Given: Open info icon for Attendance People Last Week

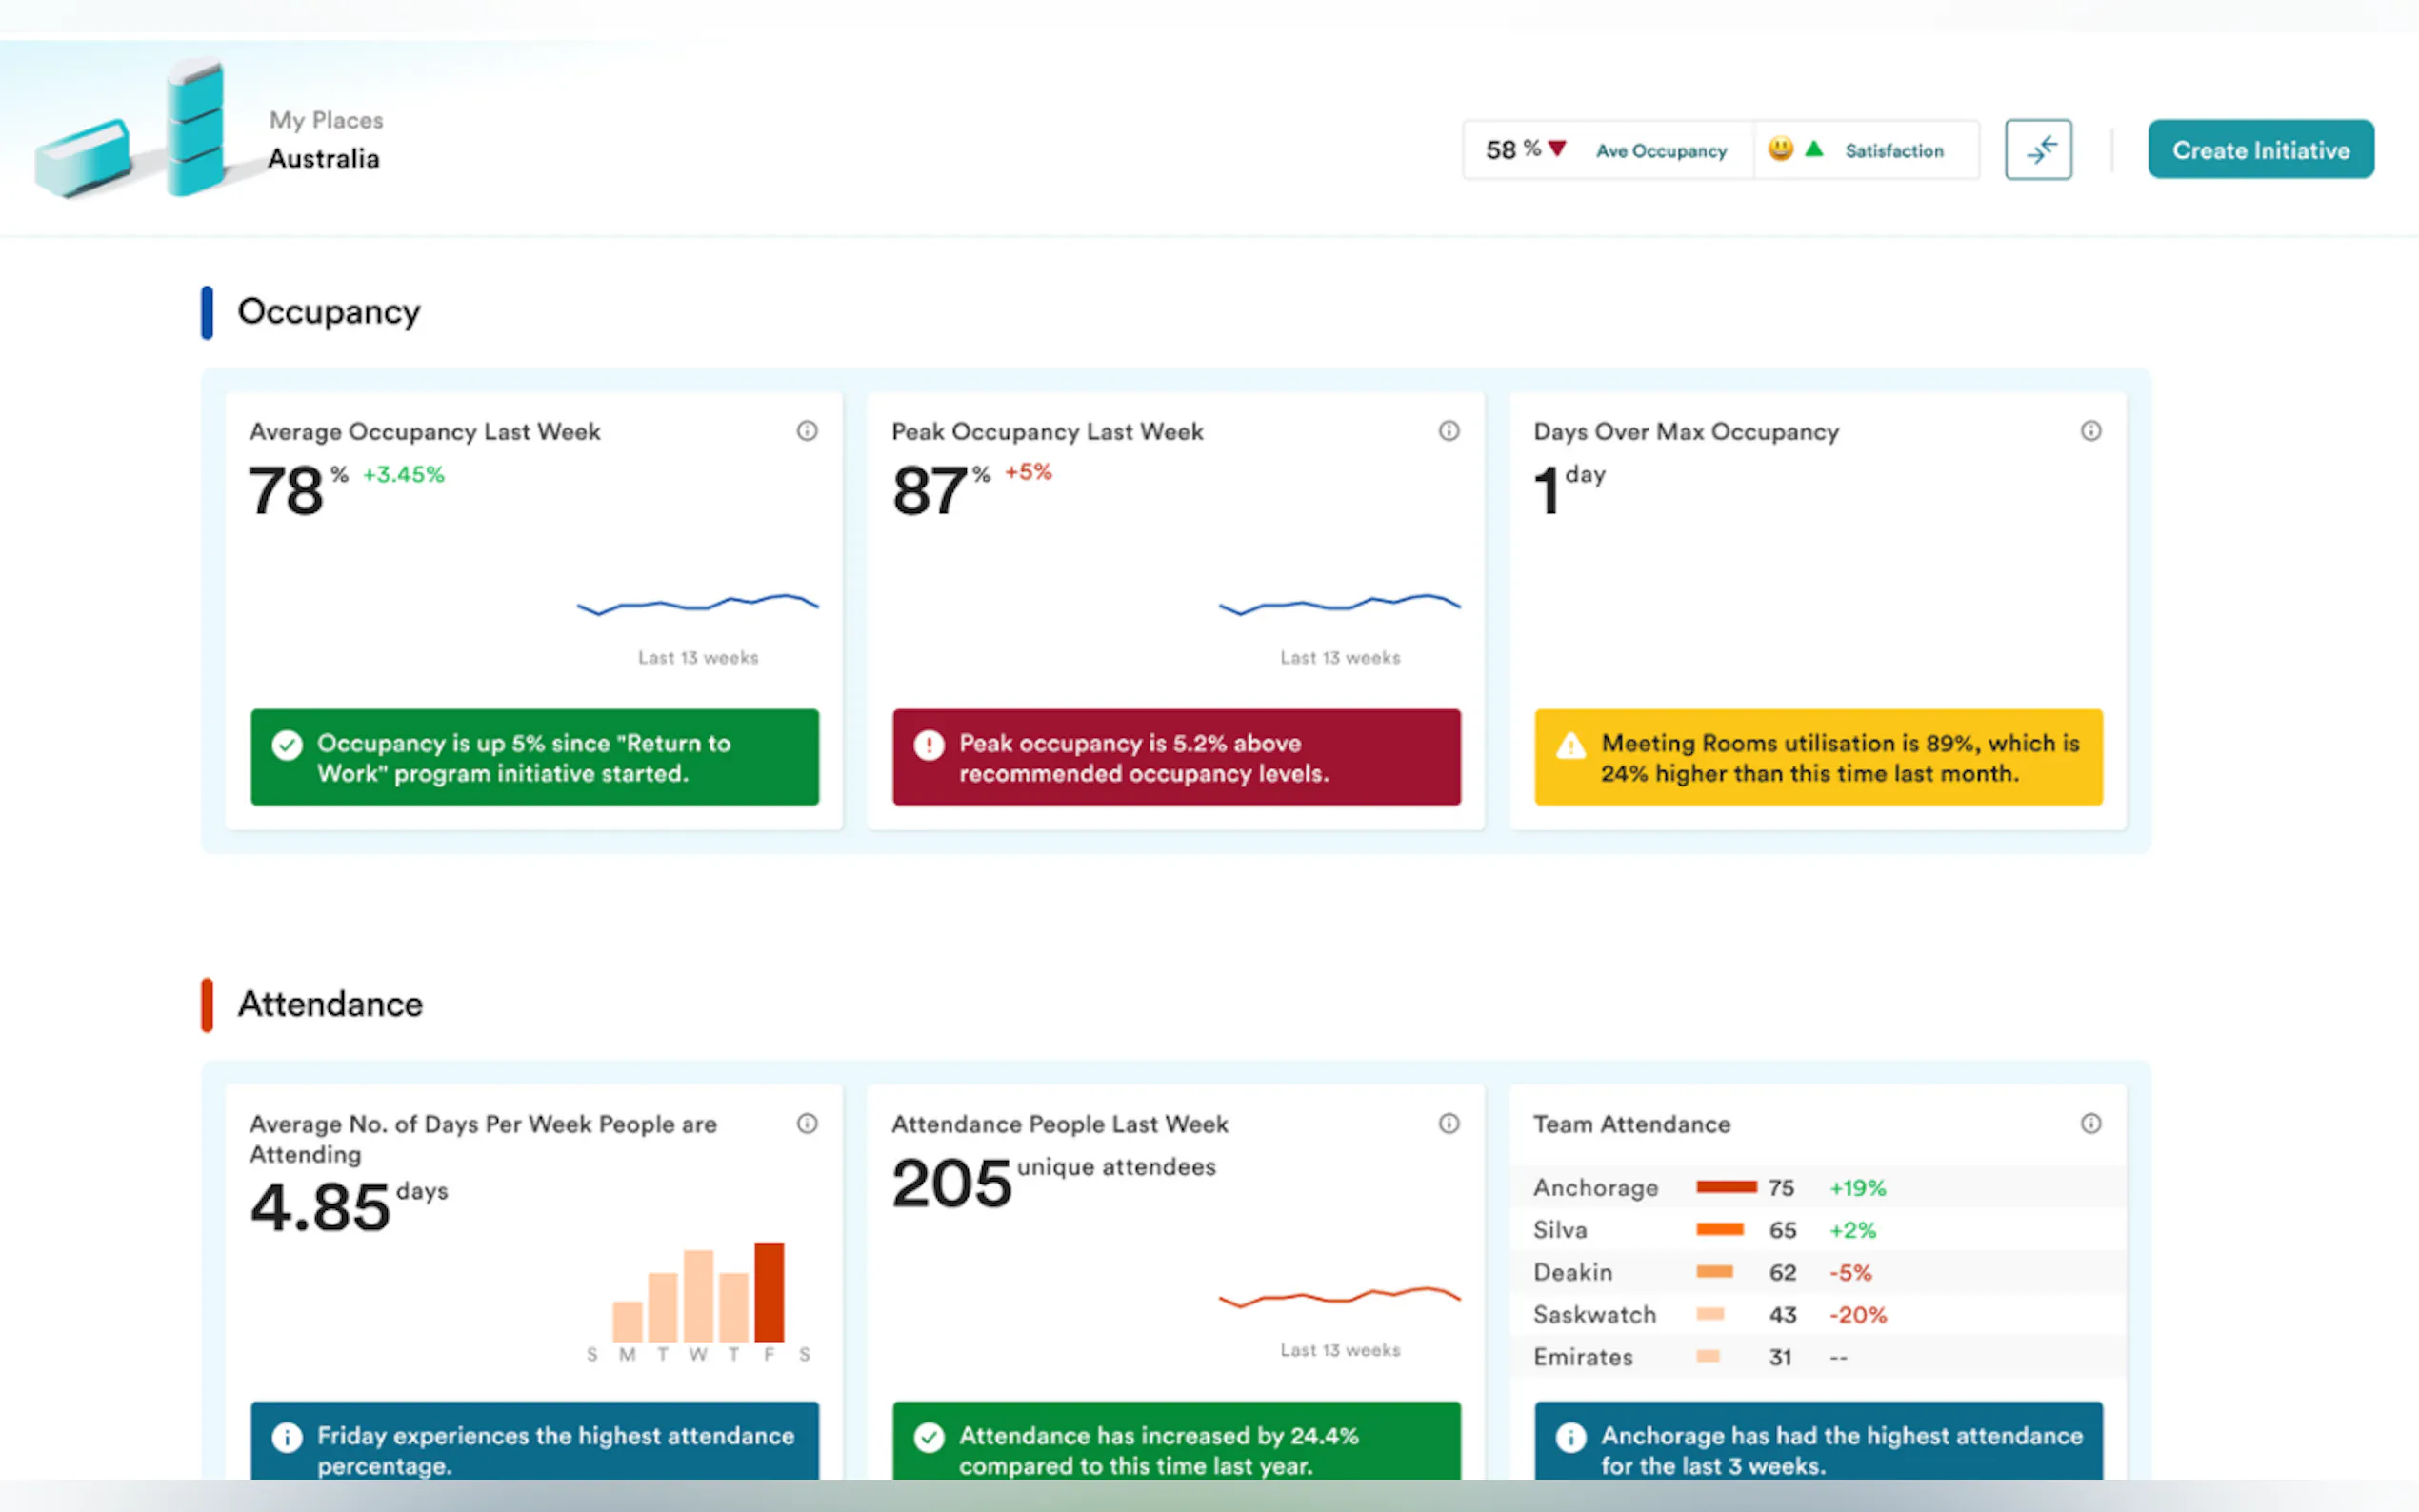Looking at the screenshot, I should point(1448,1123).
